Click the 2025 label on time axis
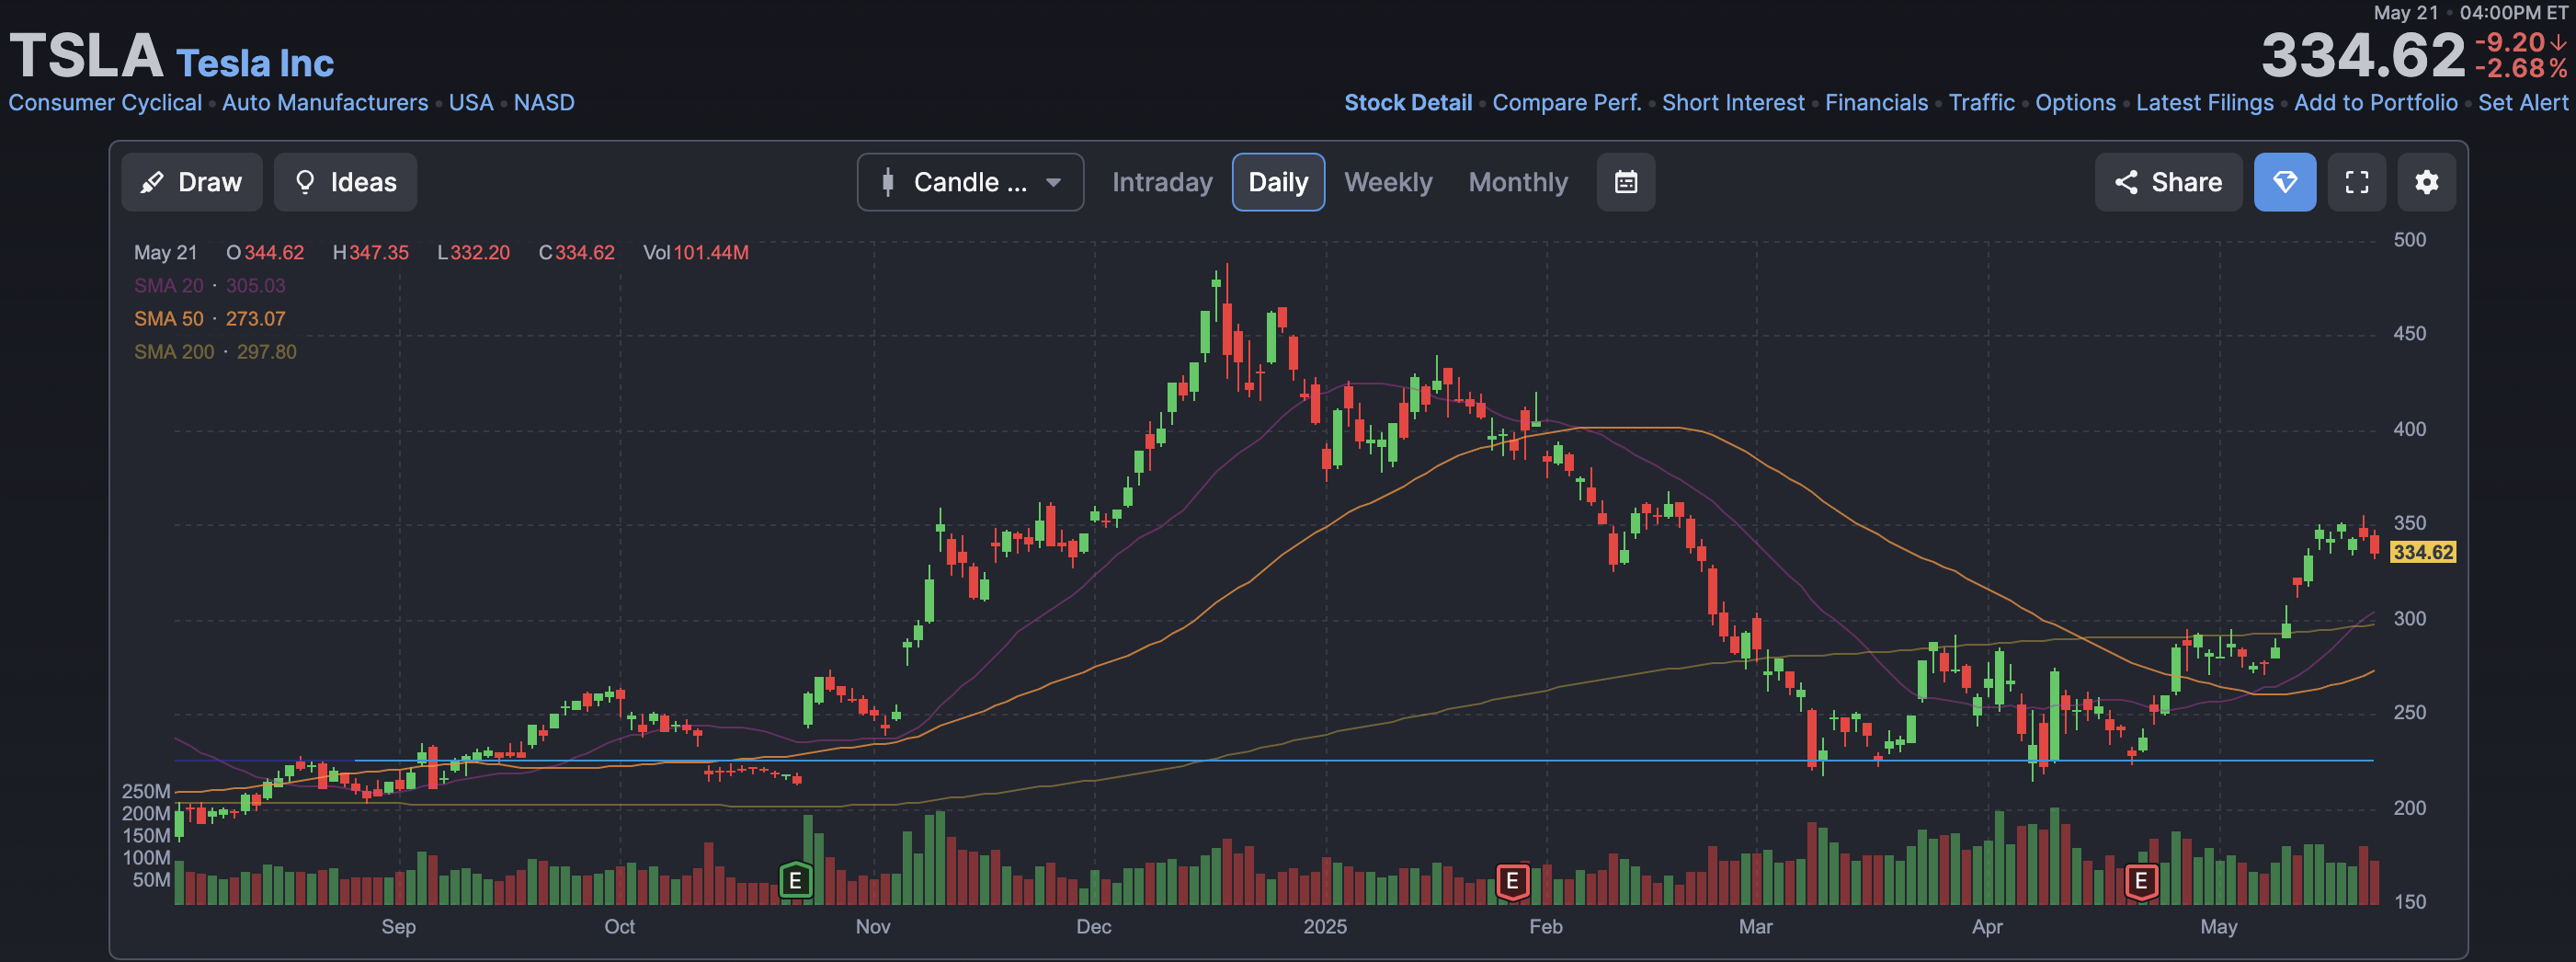 1325,927
